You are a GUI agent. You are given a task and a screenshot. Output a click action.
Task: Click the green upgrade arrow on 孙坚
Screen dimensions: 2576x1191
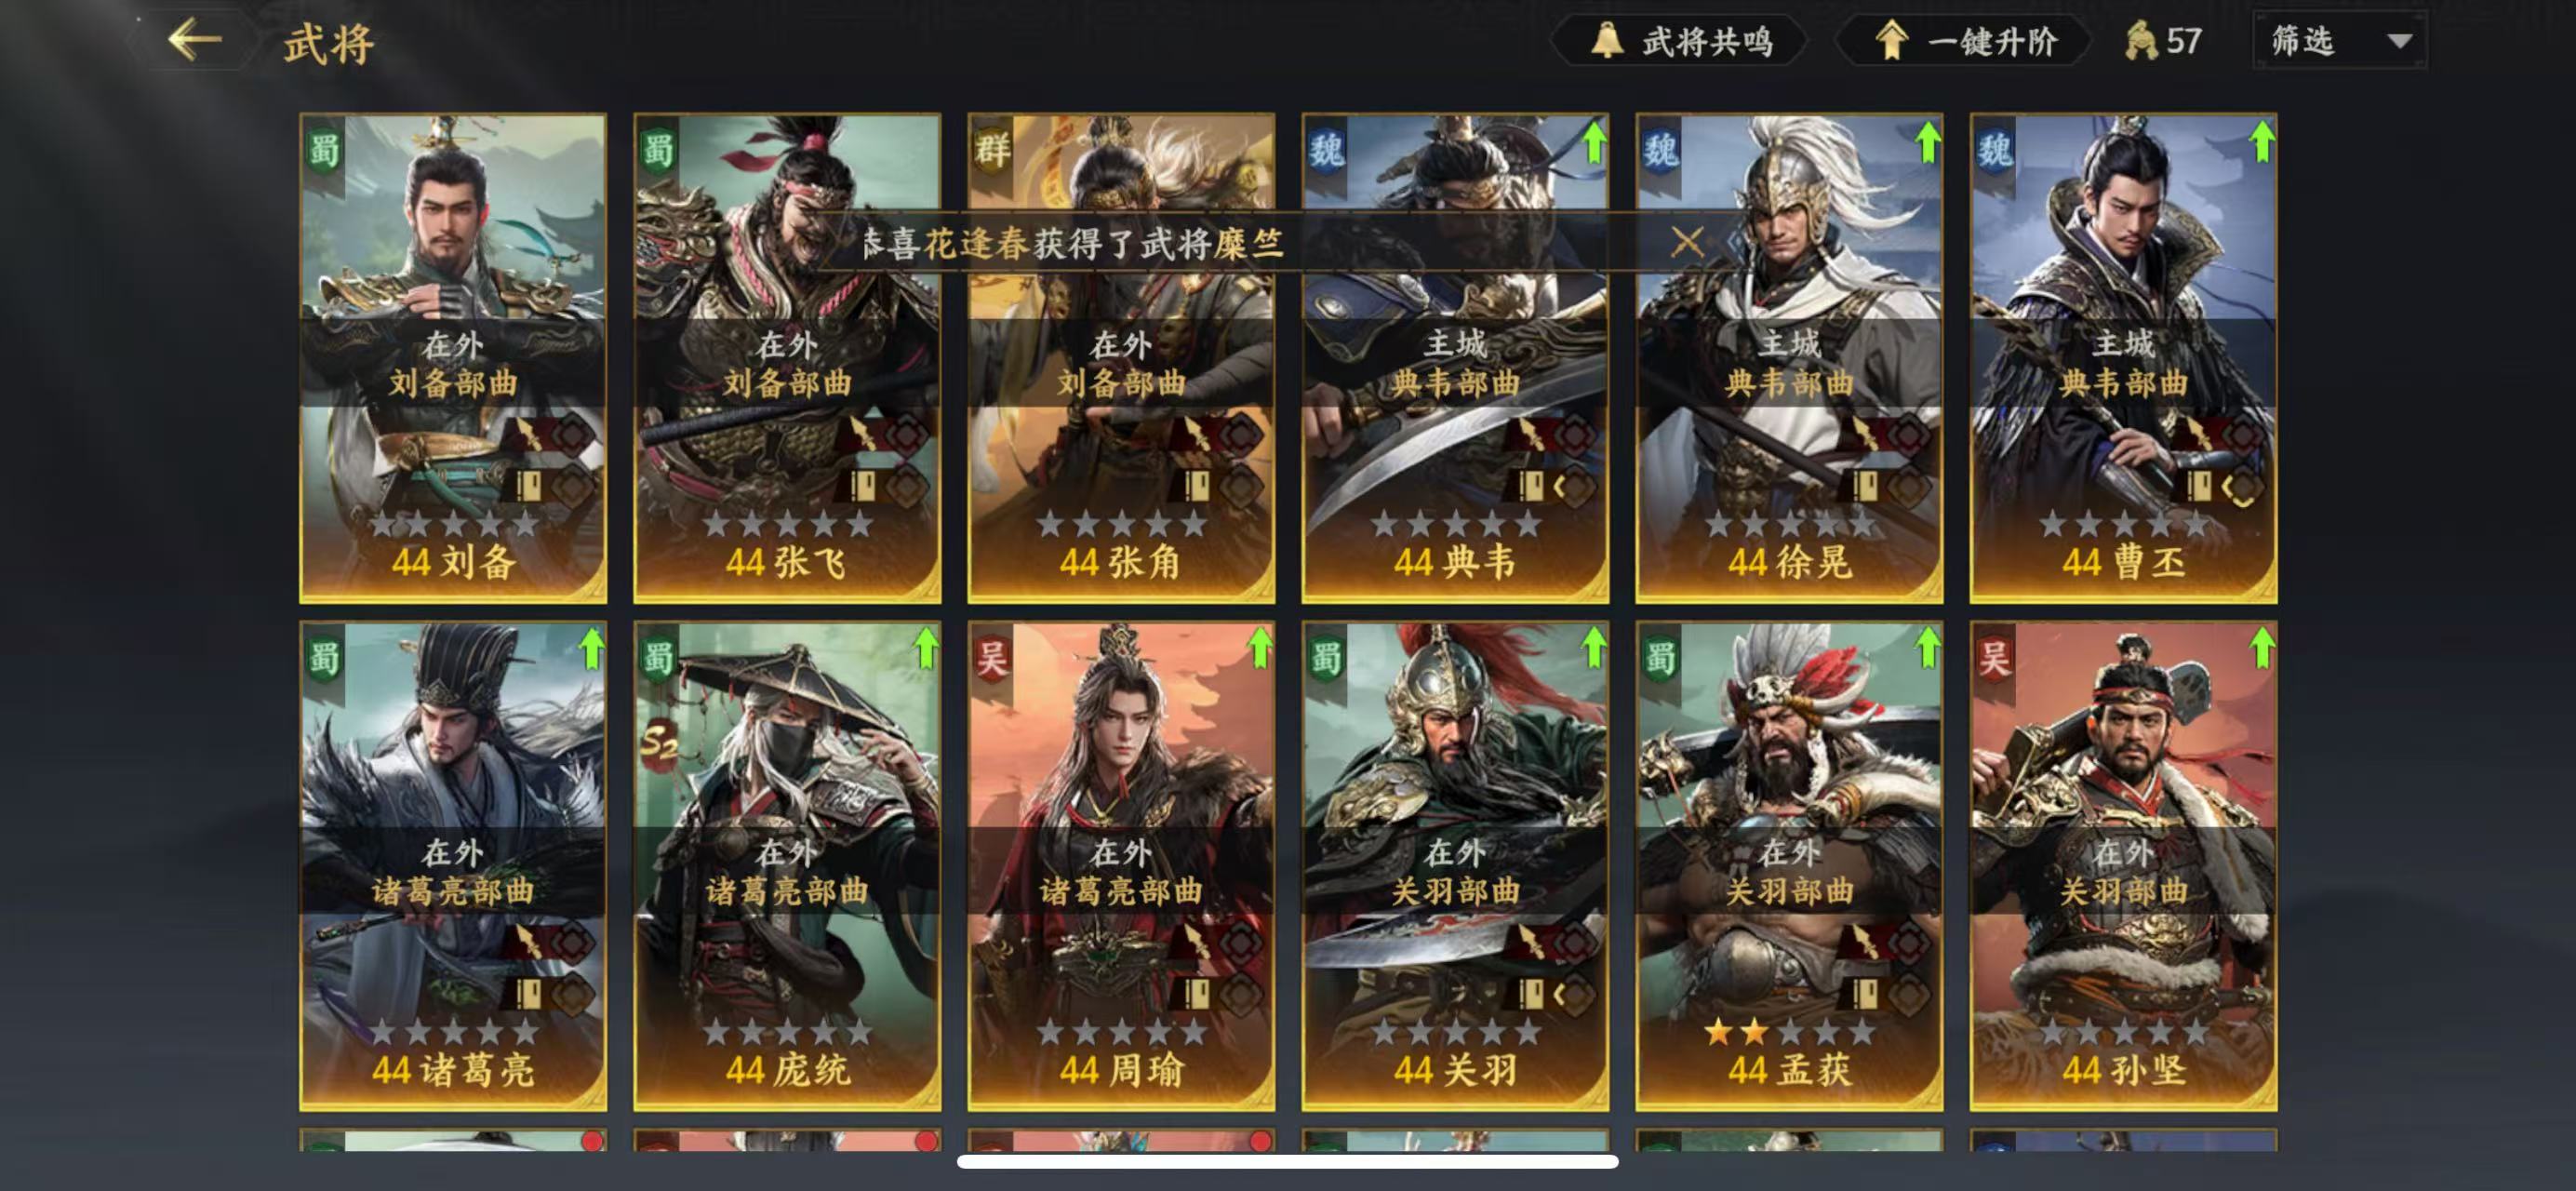click(x=2261, y=648)
